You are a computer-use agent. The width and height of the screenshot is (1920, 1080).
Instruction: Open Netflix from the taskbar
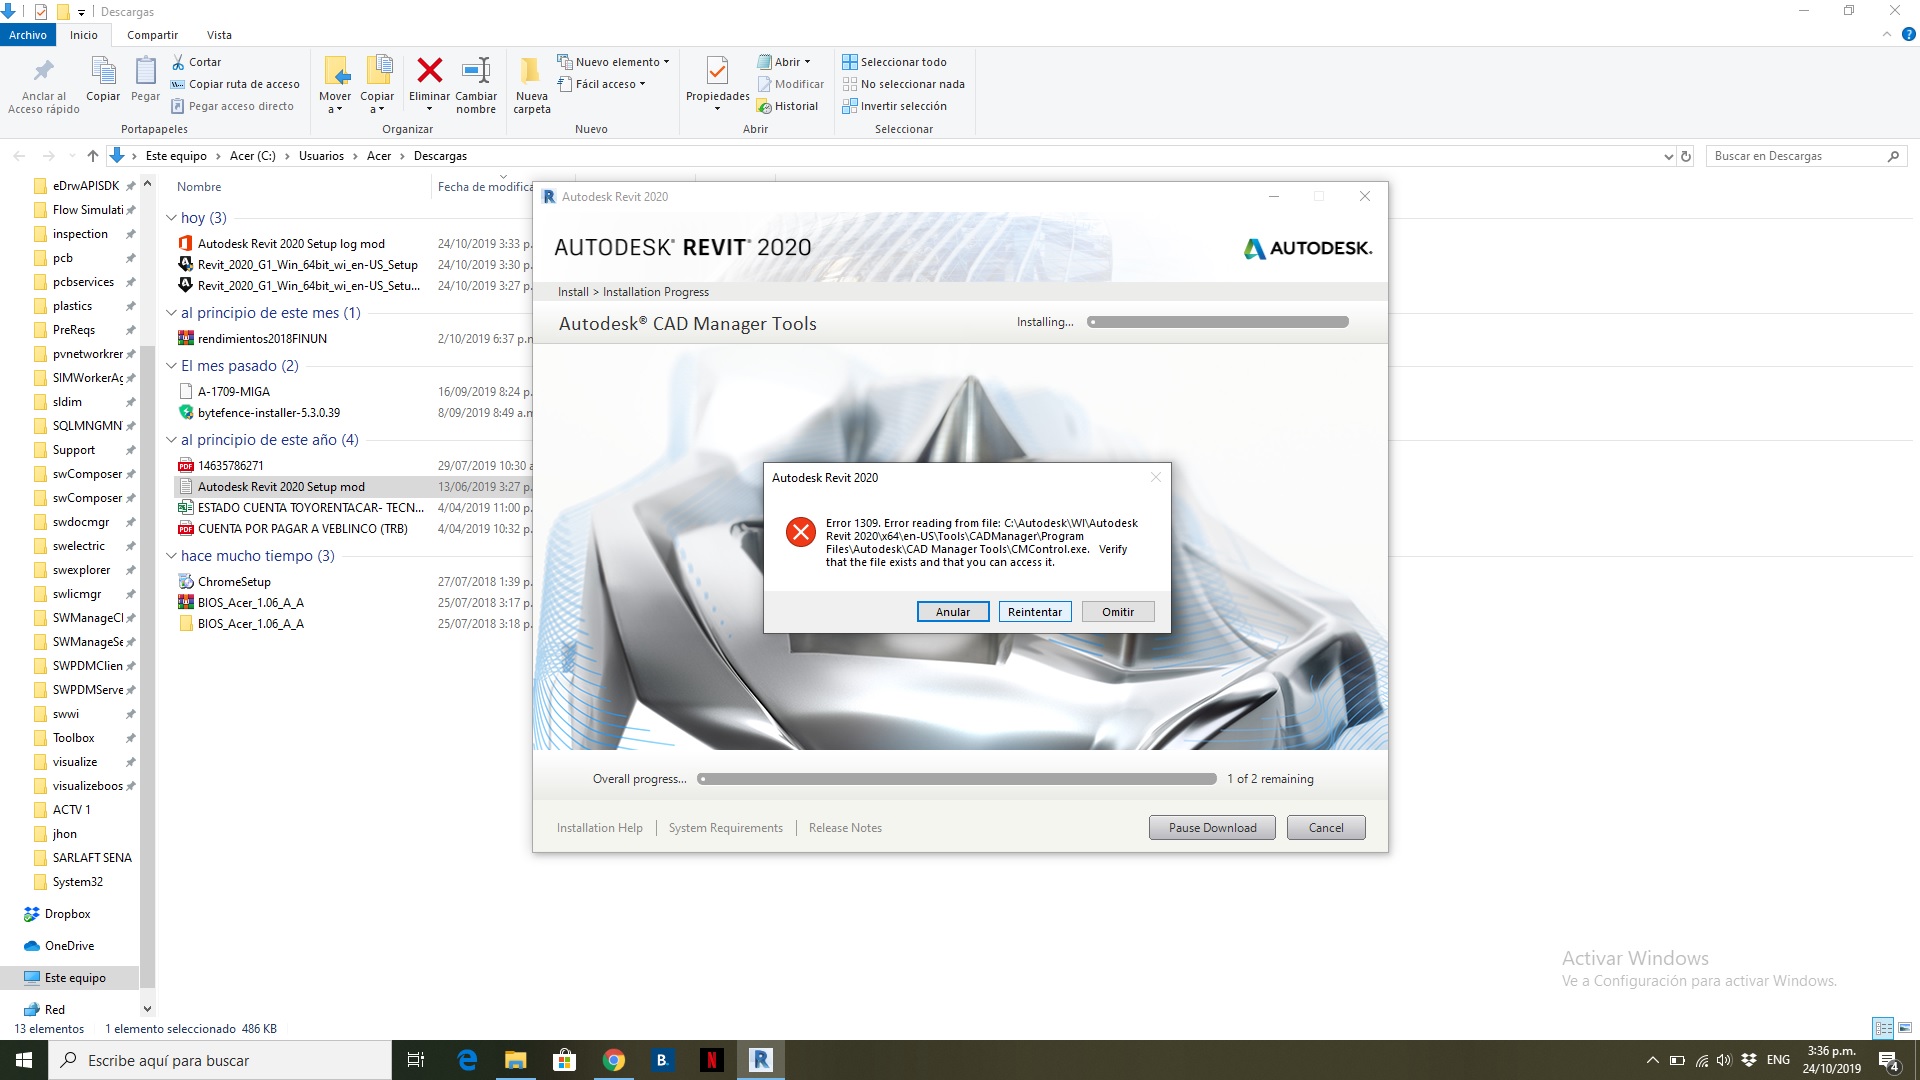coord(711,1060)
